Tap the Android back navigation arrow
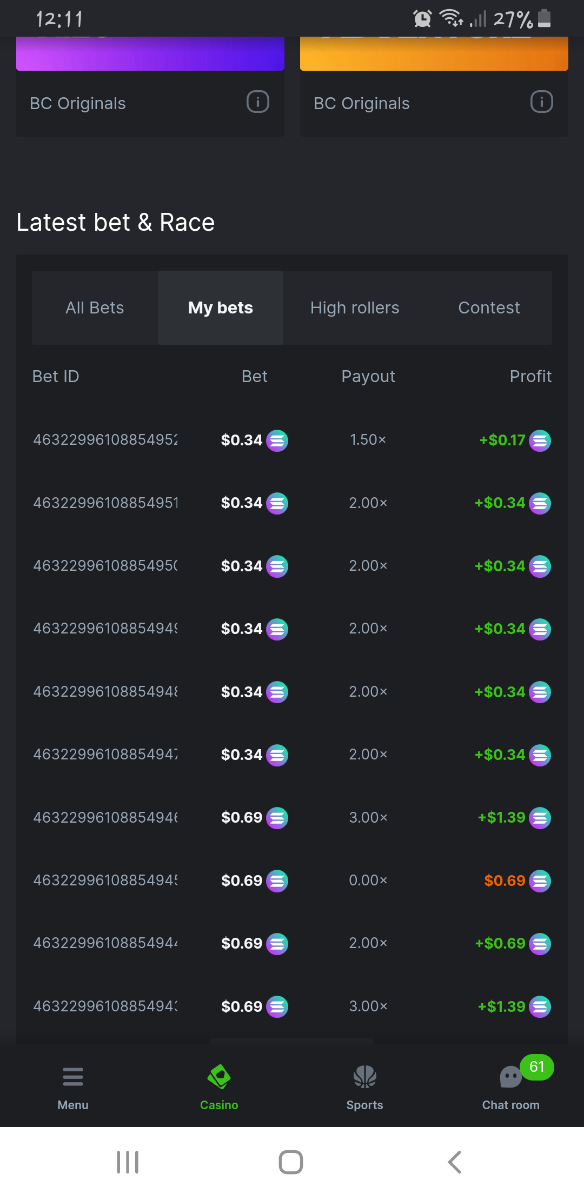 pyautogui.click(x=455, y=1162)
